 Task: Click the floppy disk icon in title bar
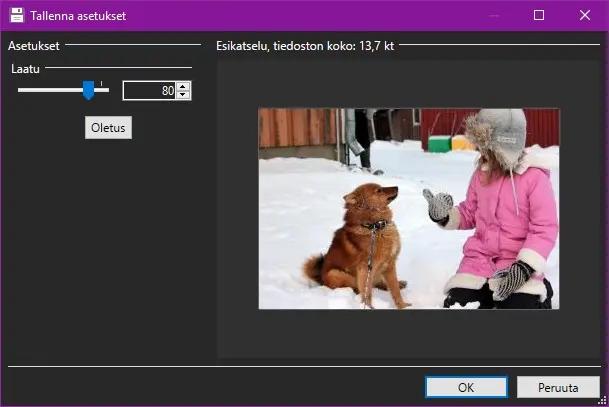click(17, 15)
